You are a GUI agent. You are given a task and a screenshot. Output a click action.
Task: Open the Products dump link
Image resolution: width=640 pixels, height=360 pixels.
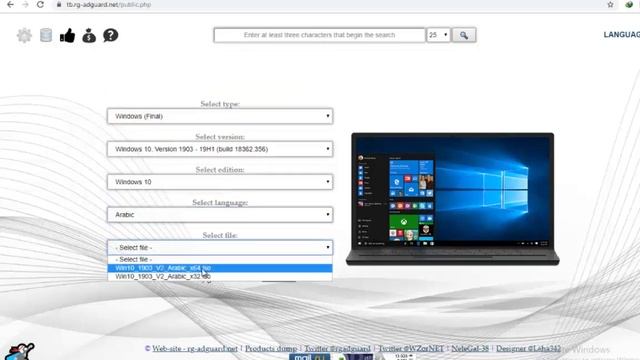[271, 349]
